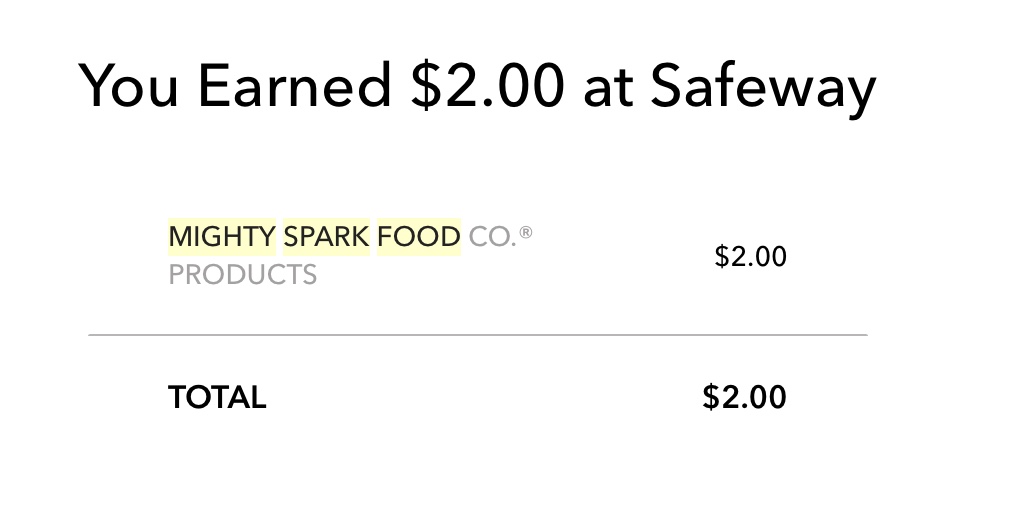Click the gray CO. text
1010x508 pixels.
tap(493, 237)
